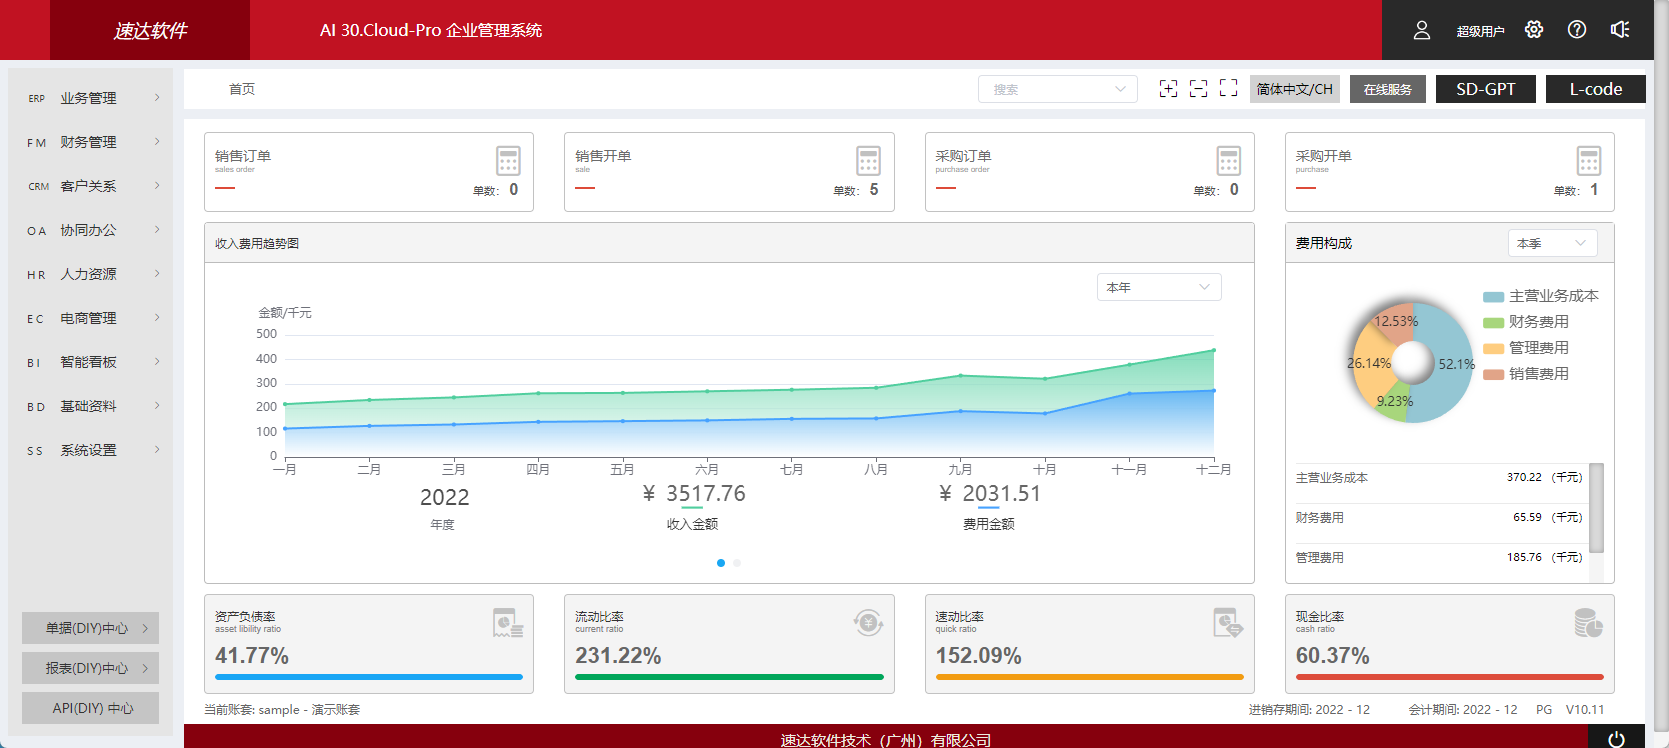Toggle fullscreen with the frame icon
Viewport: 1669px width, 748px height.
tap(1229, 88)
